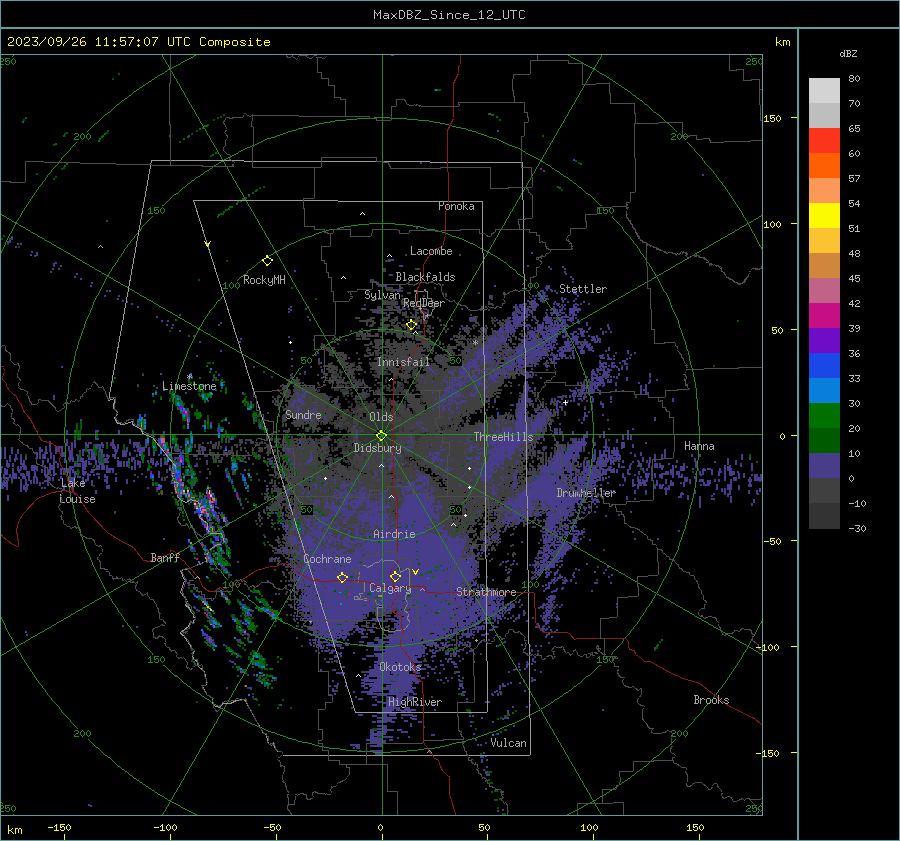This screenshot has width=900, height=841.
Task: Click the radar site diamond above Didsbury
Action: point(382,436)
